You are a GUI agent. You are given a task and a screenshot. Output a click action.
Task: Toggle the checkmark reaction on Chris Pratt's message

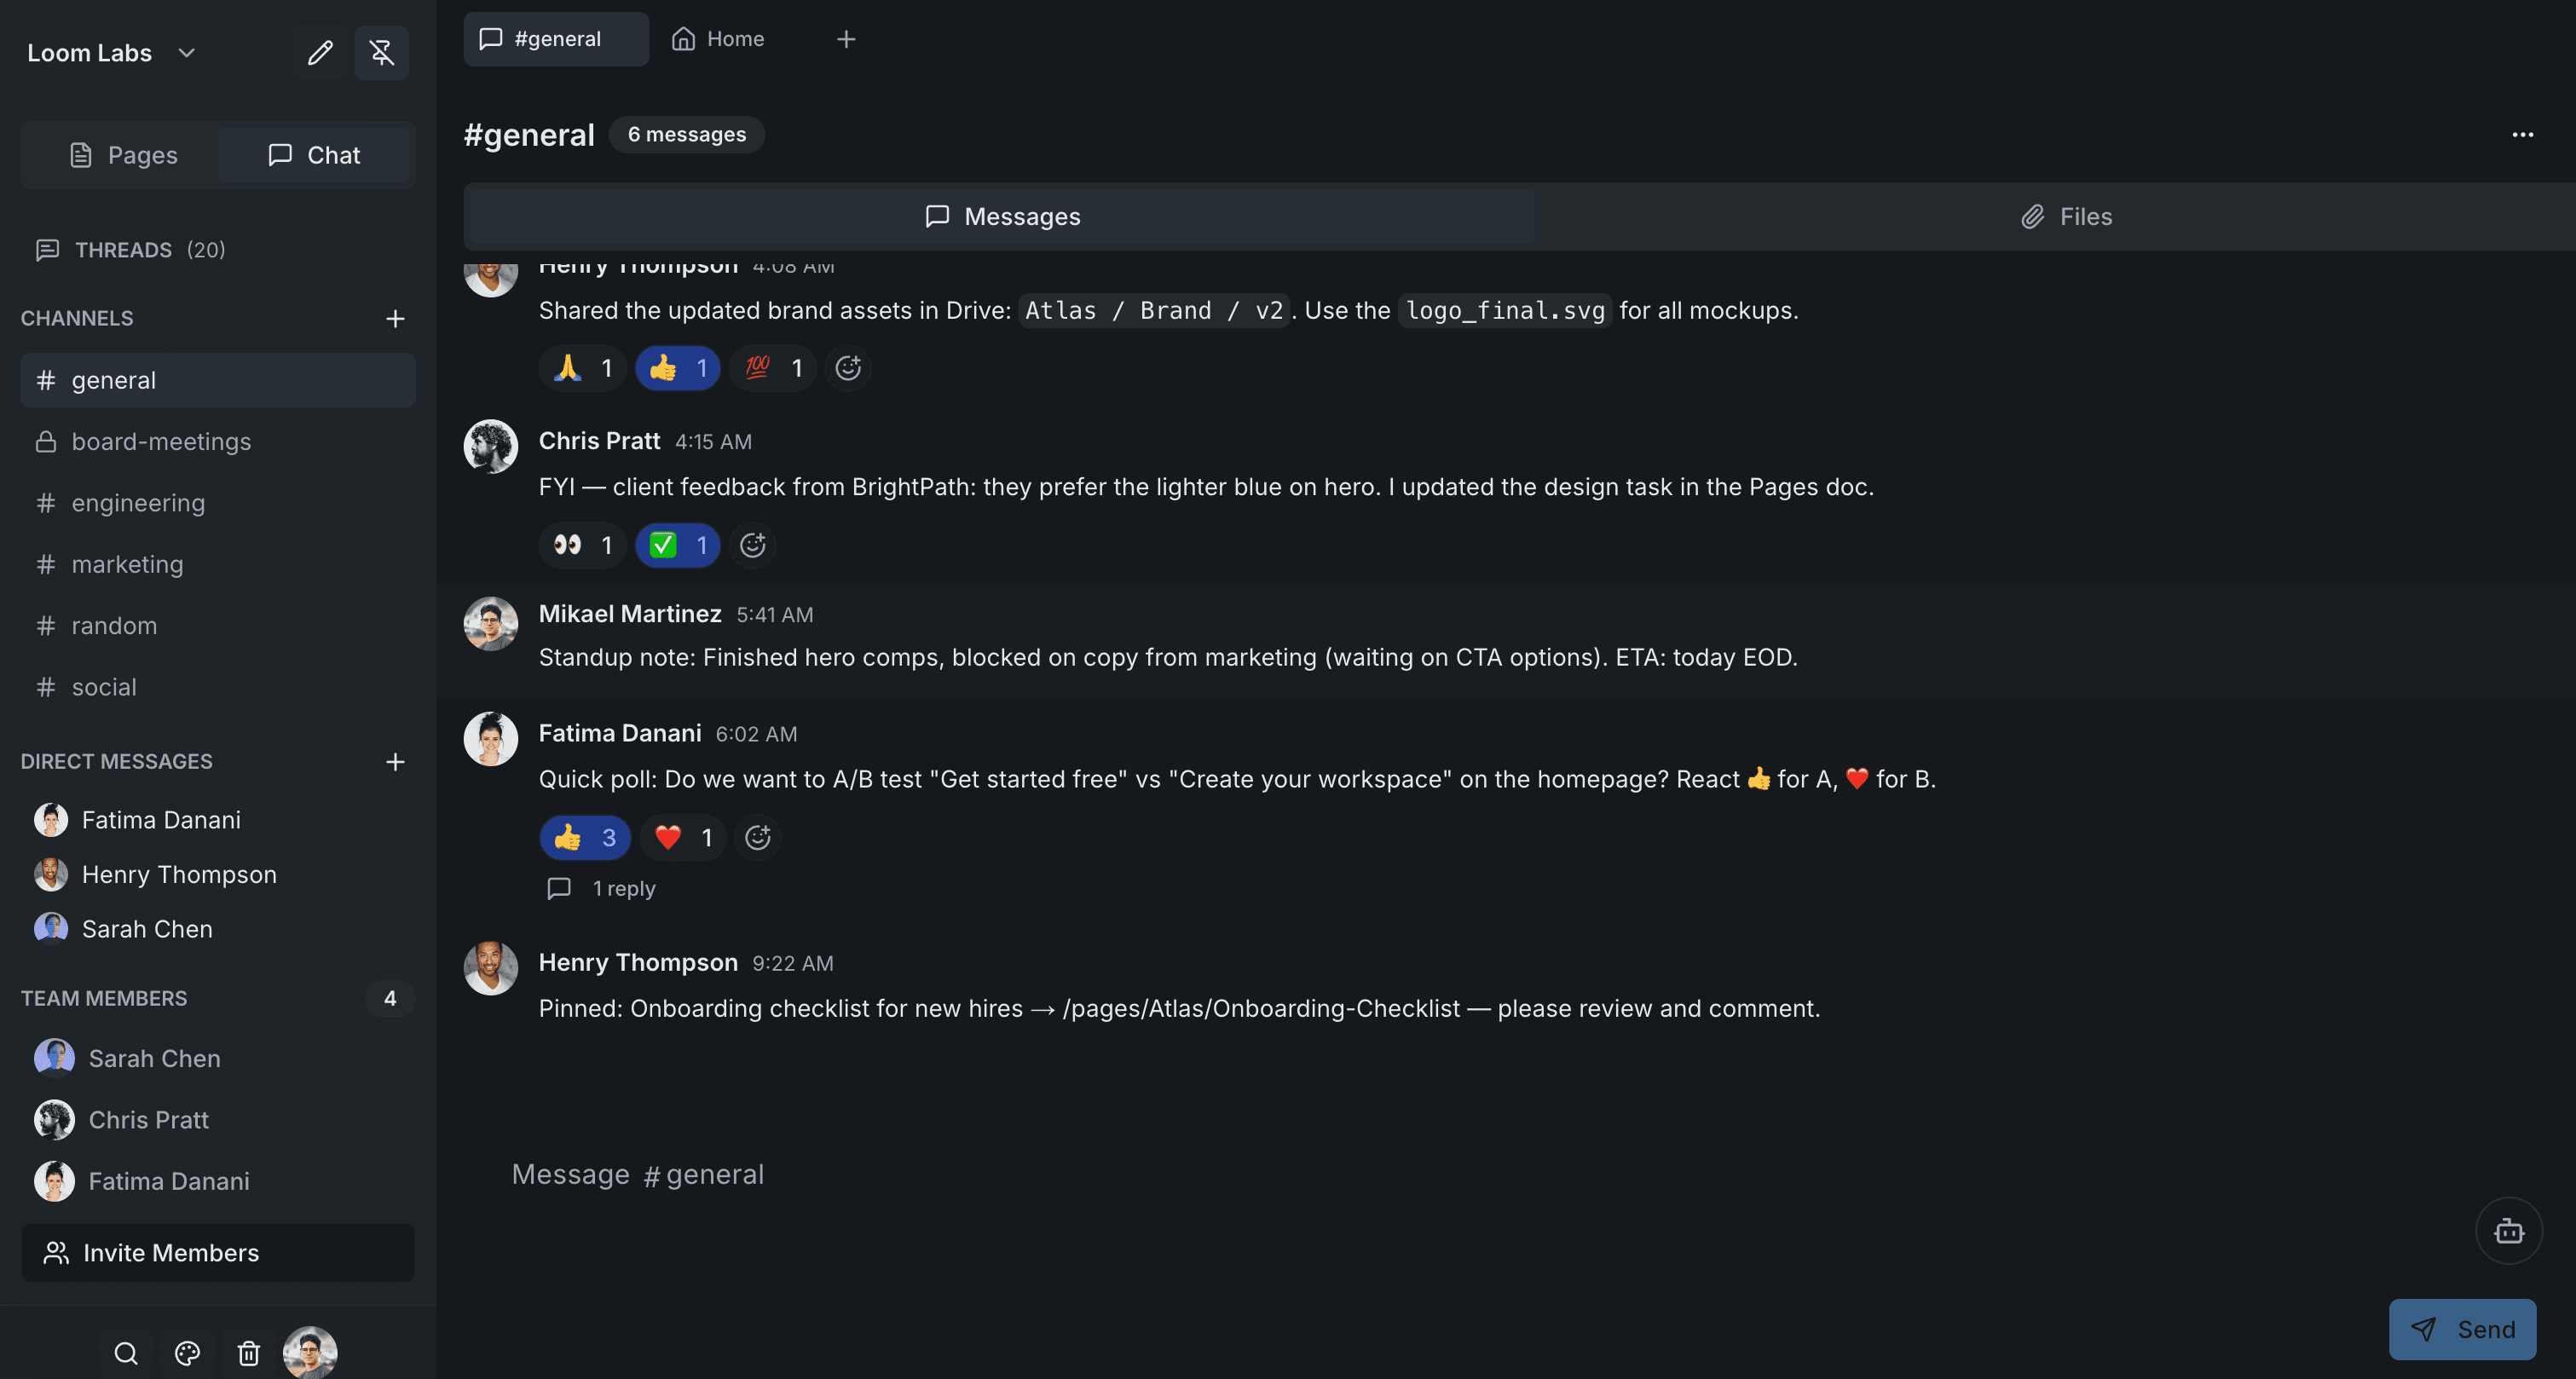click(678, 545)
